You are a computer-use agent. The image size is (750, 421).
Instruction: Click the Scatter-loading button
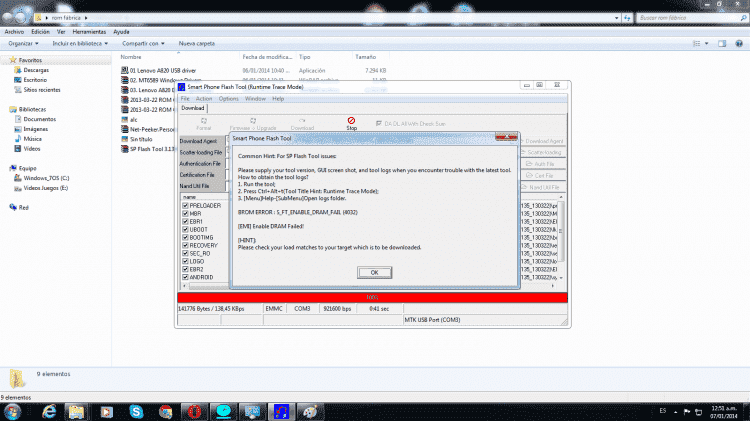click(x=544, y=152)
